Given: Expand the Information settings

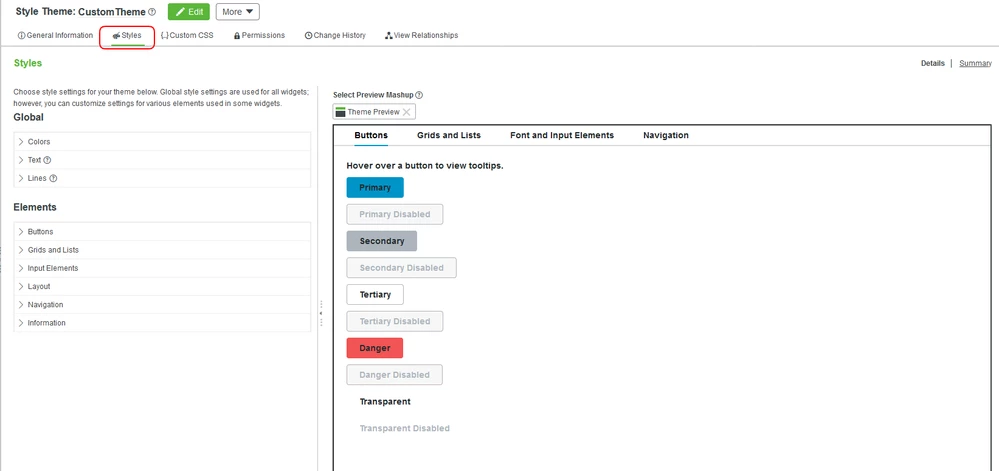Looking at the screenshot, I should [x=162, y=323].
